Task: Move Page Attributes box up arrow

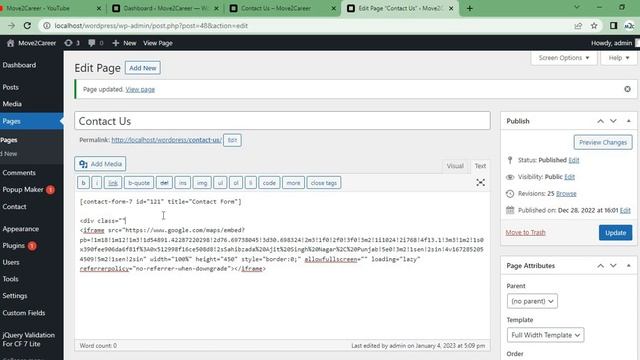Action: (x=600, y=266)
